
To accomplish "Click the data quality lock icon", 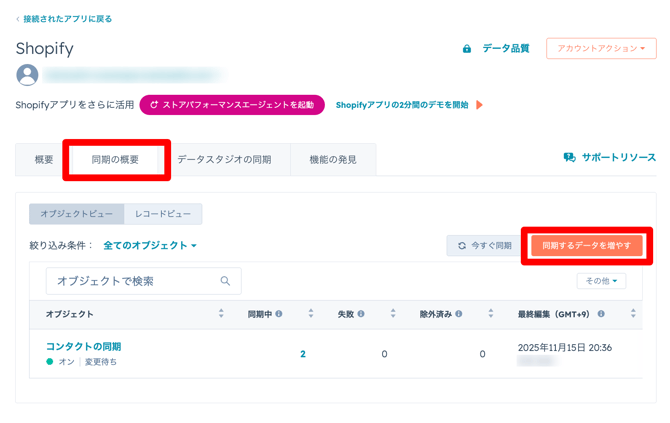I will point(467,49).
